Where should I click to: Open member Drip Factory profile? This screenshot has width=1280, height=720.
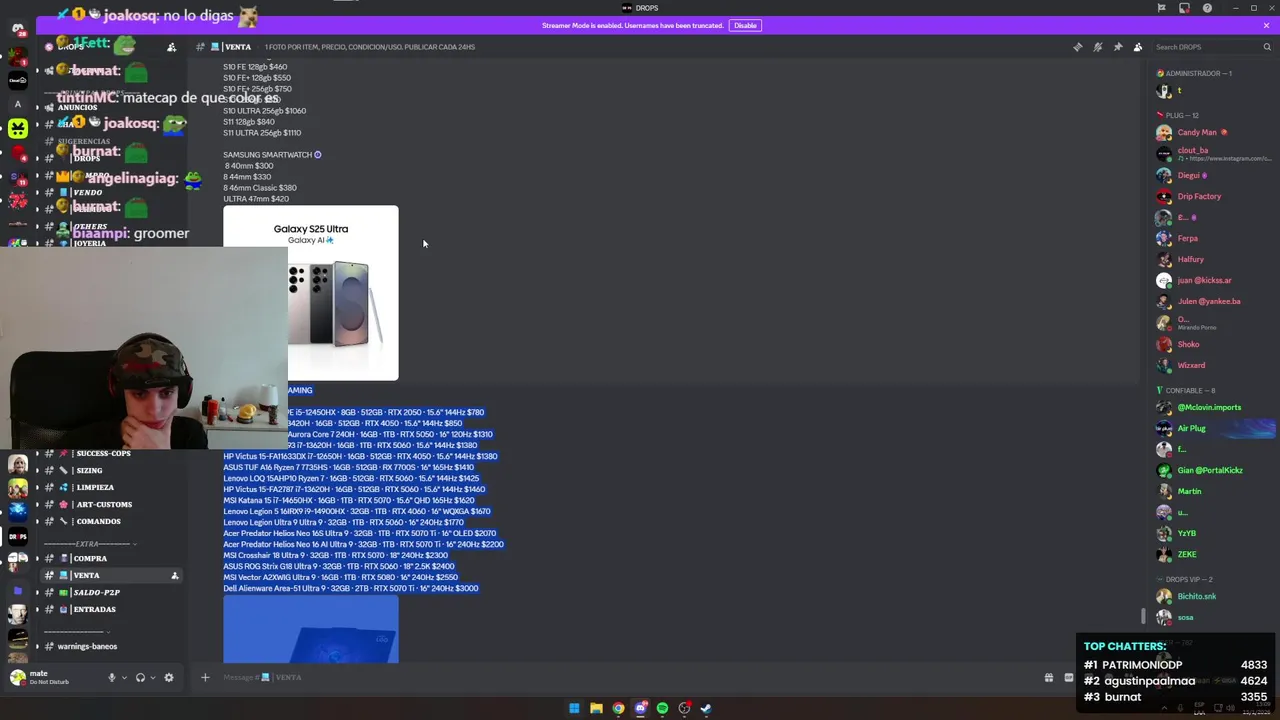1199,196
